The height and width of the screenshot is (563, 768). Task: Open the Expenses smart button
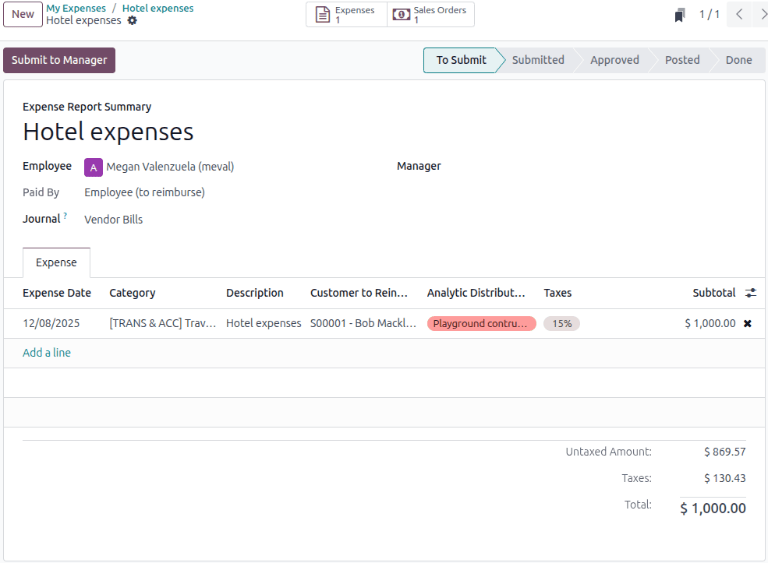[x=346, y=15]
